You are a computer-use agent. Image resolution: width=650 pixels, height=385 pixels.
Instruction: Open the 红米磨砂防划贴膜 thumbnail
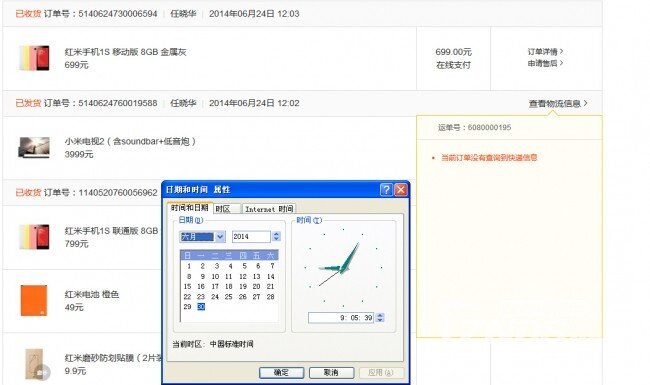coord(35,365)
